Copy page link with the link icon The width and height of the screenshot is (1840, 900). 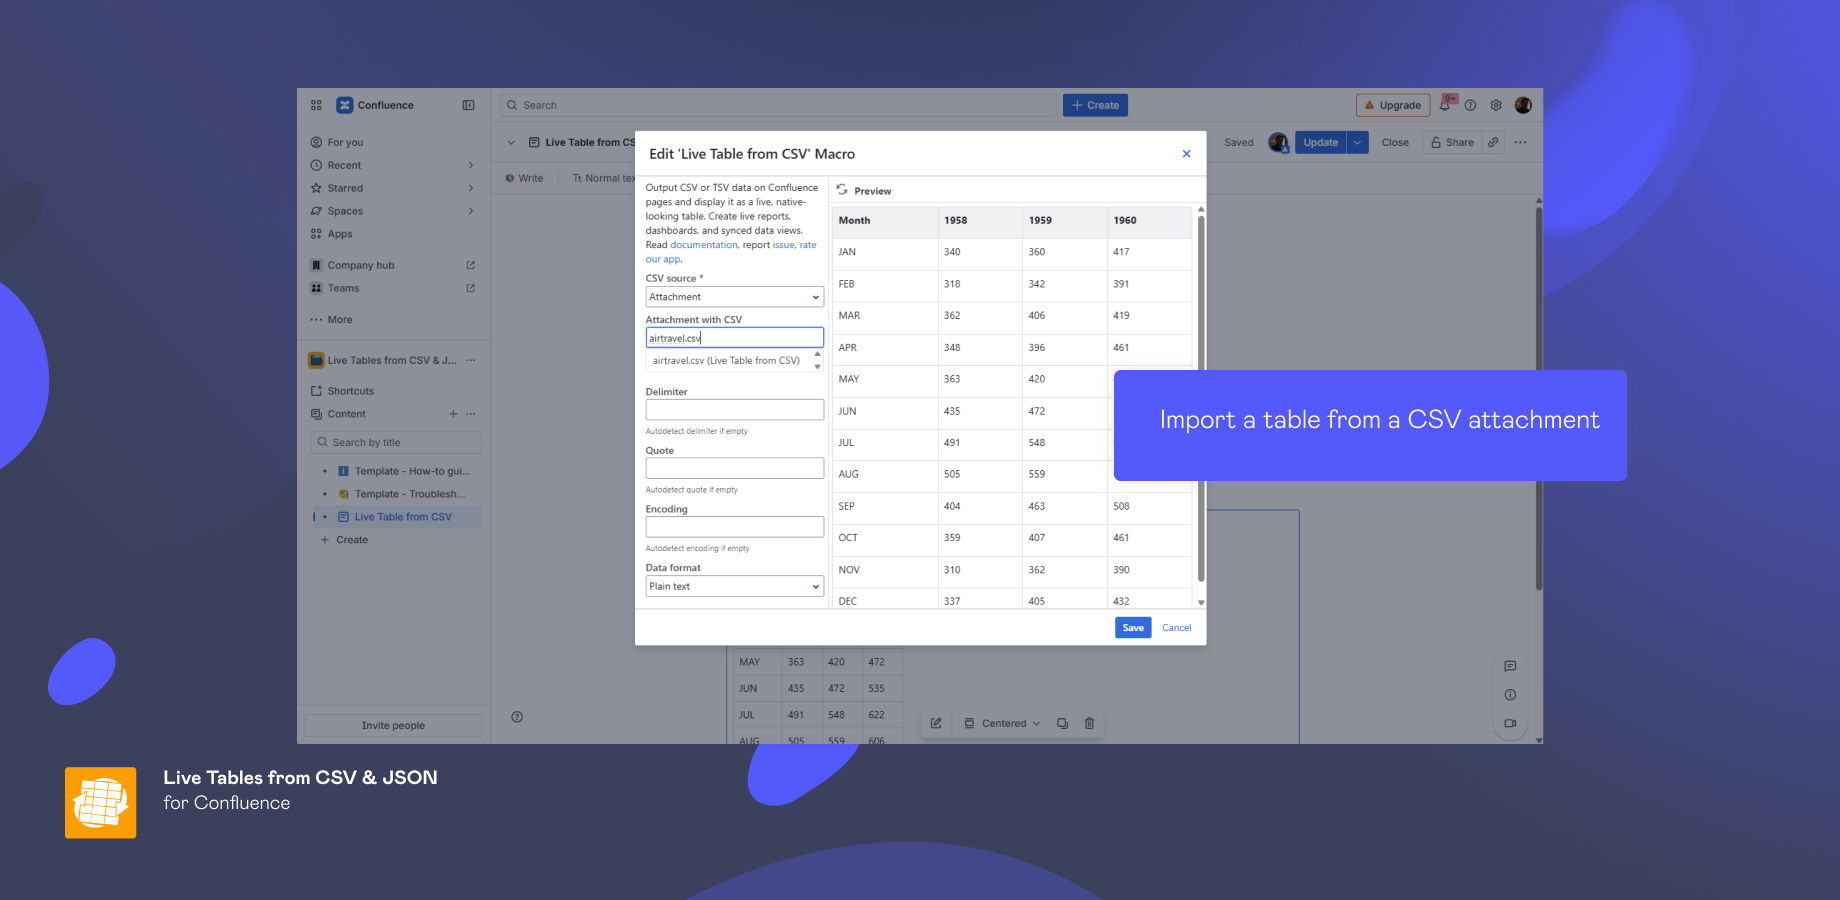1493,142
